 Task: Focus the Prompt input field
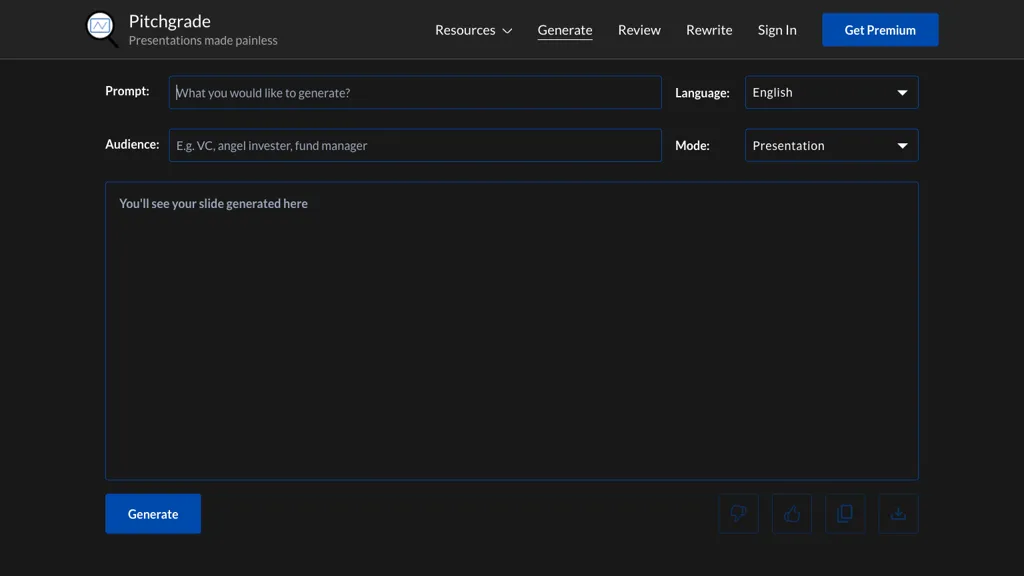(x=415, y=92)
